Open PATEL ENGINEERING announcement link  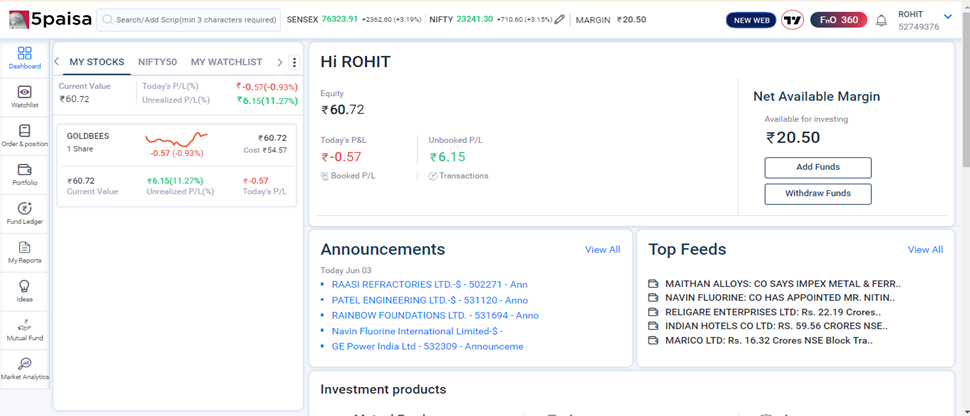(430, 300)
